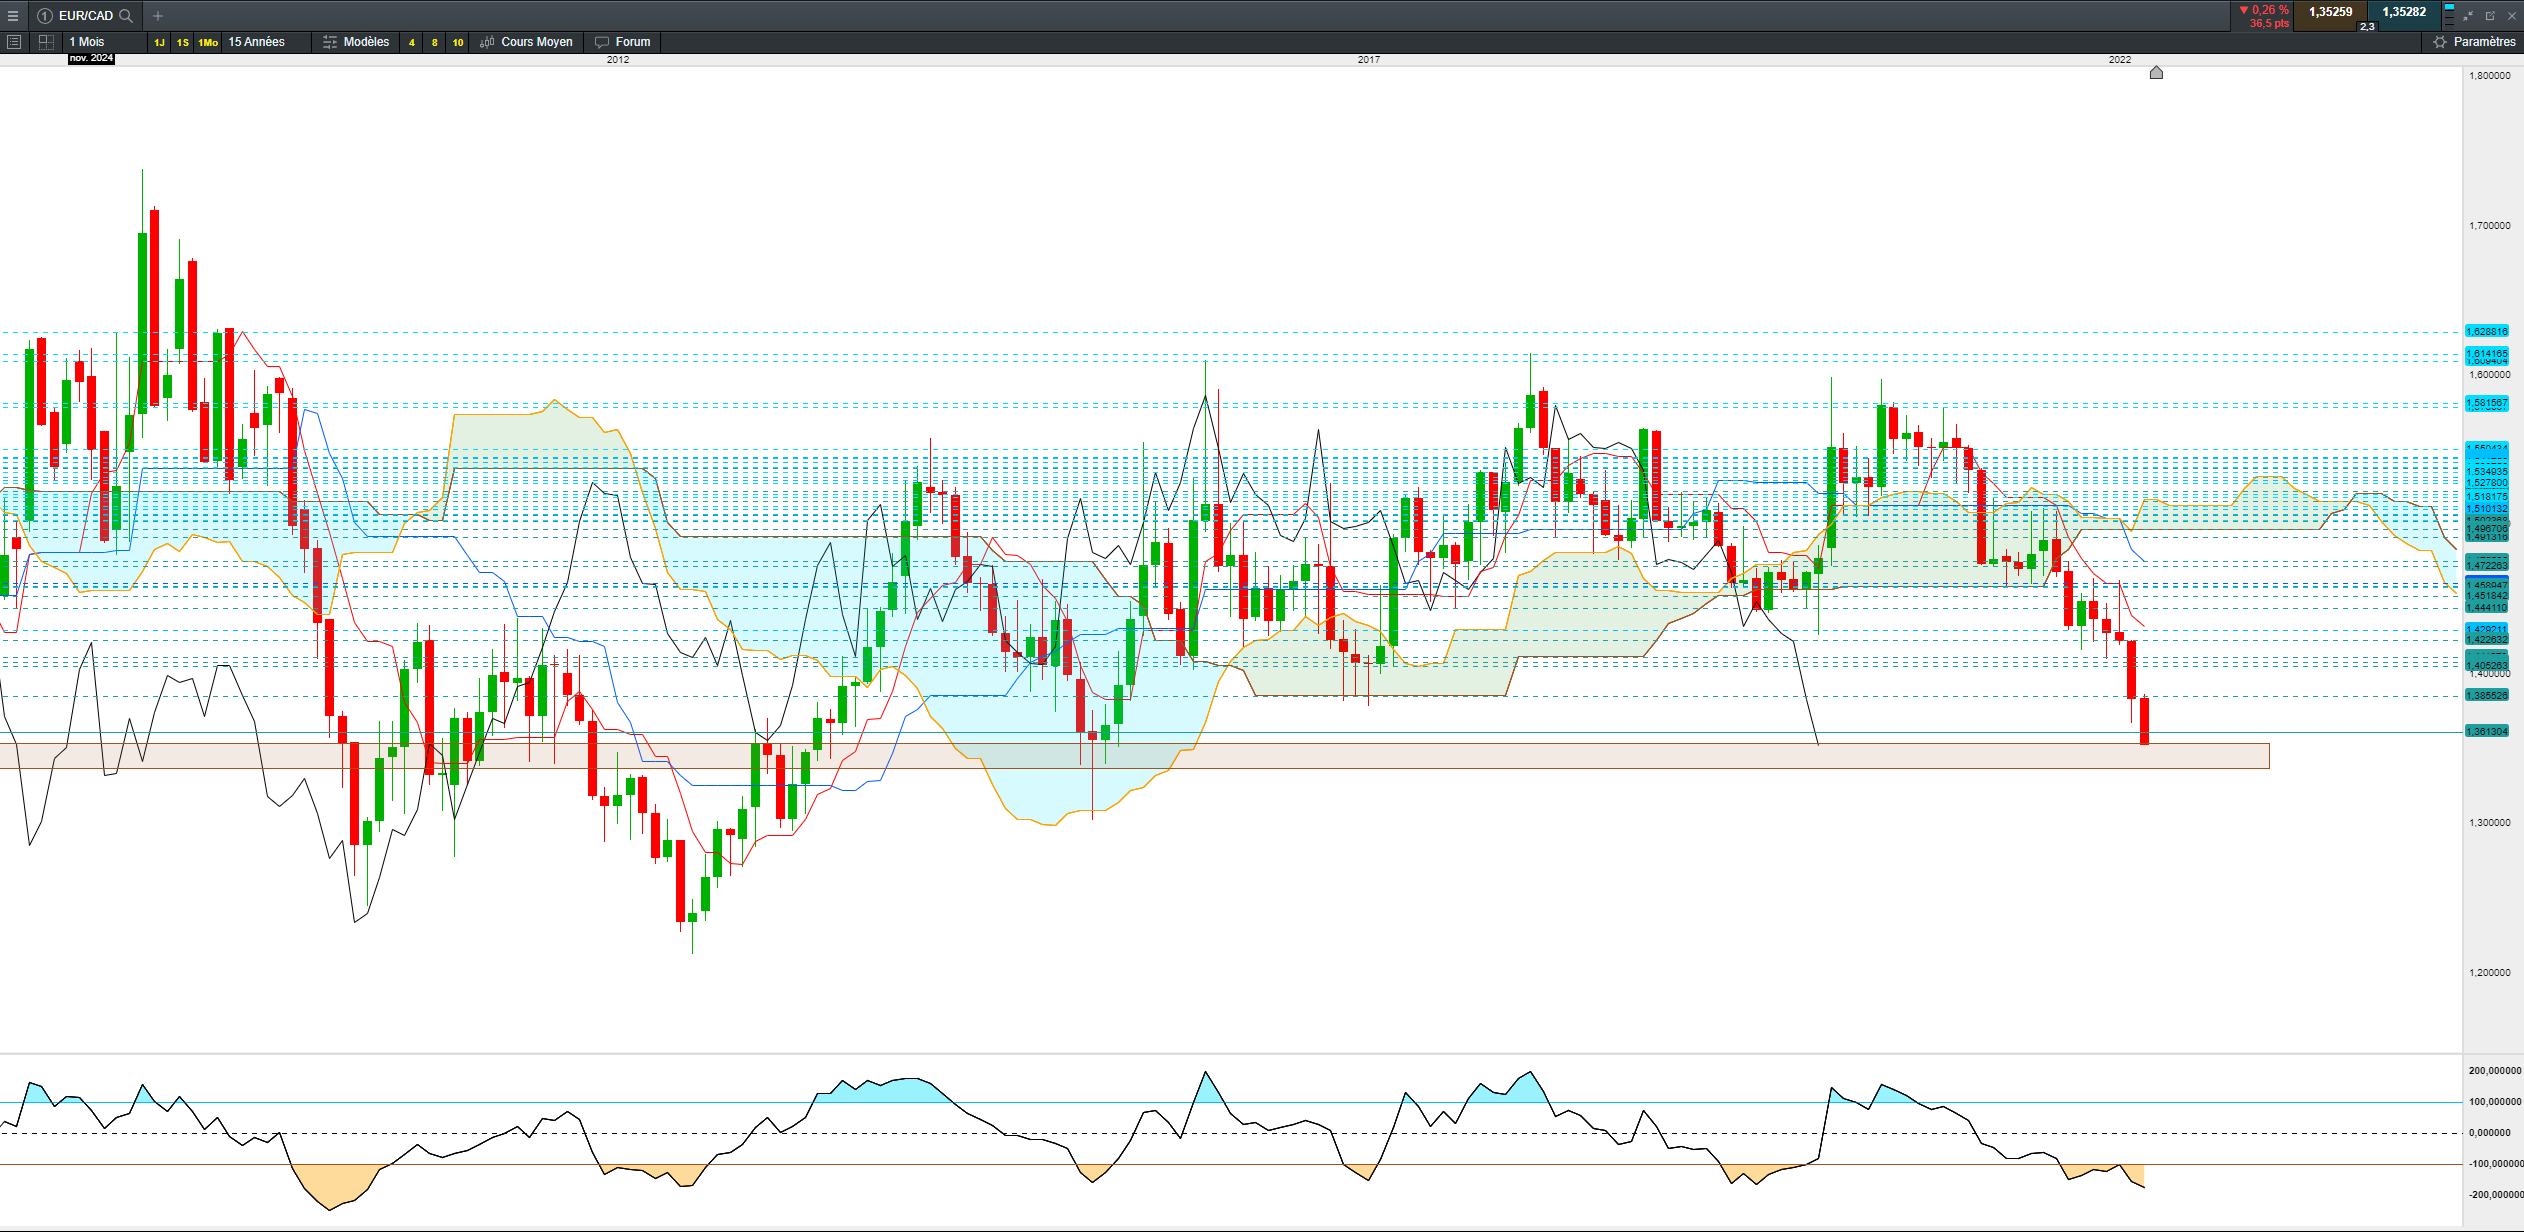The image size is (2524, 1232).
Task: Open the Forum link
Action: (622, 42)
